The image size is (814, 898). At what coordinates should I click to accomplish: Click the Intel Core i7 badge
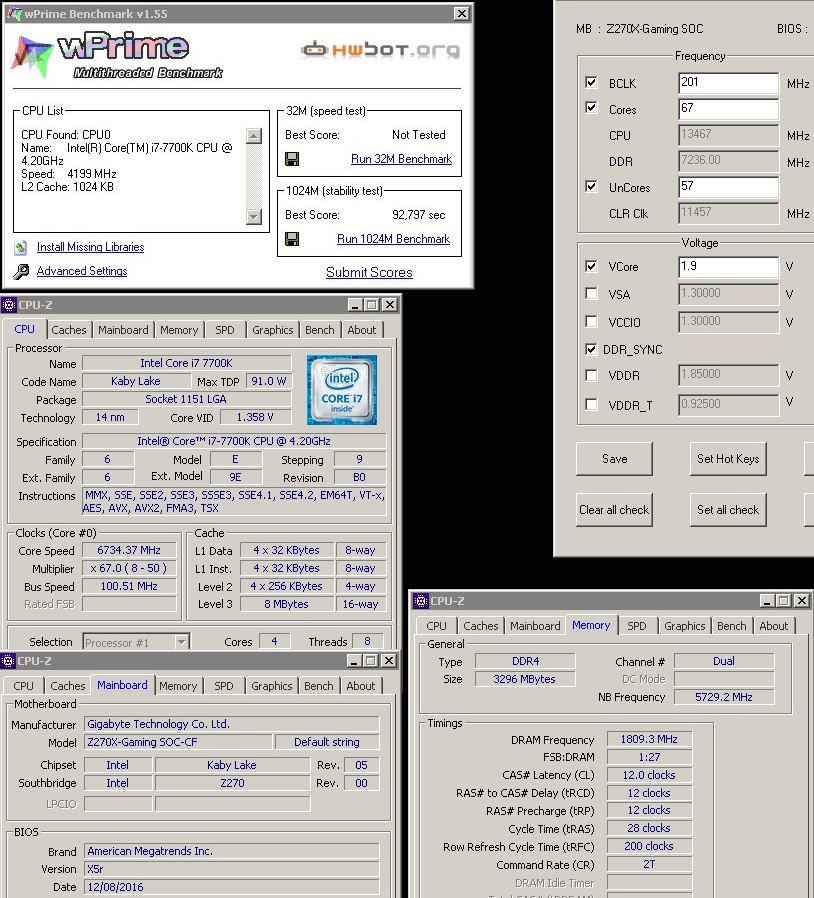click(x=342, y=390)
